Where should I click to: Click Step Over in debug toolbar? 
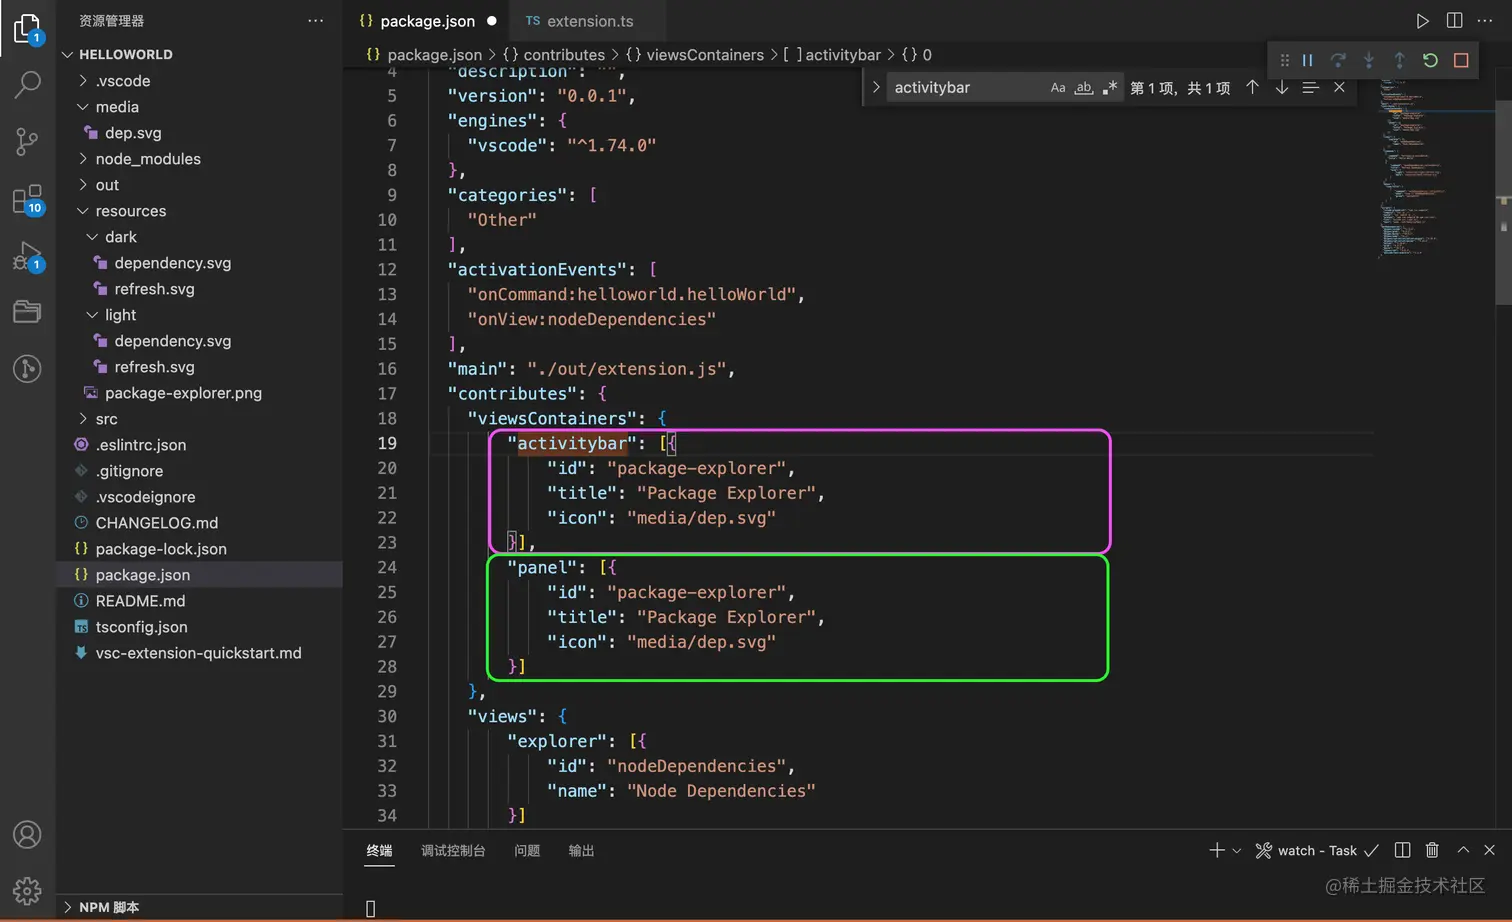1338,60
